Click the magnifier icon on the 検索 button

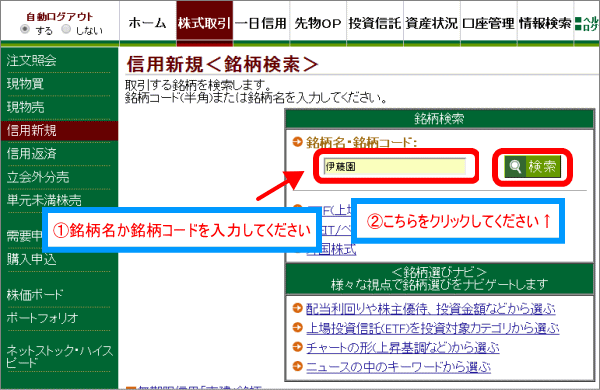coord(515,167)
